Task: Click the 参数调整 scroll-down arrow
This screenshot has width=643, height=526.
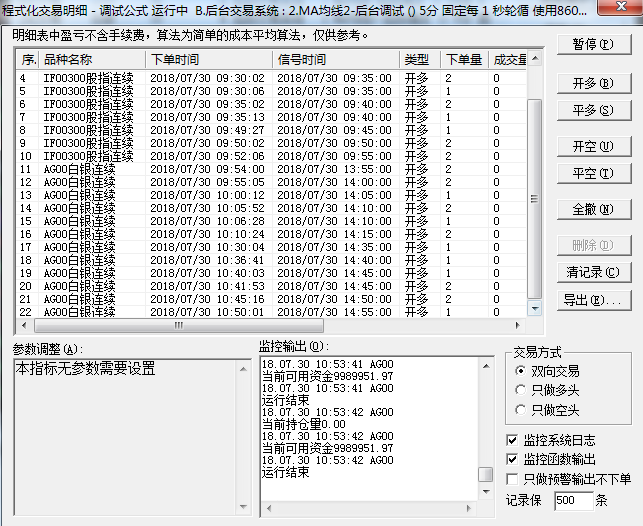Action: (x=243, y=507)
